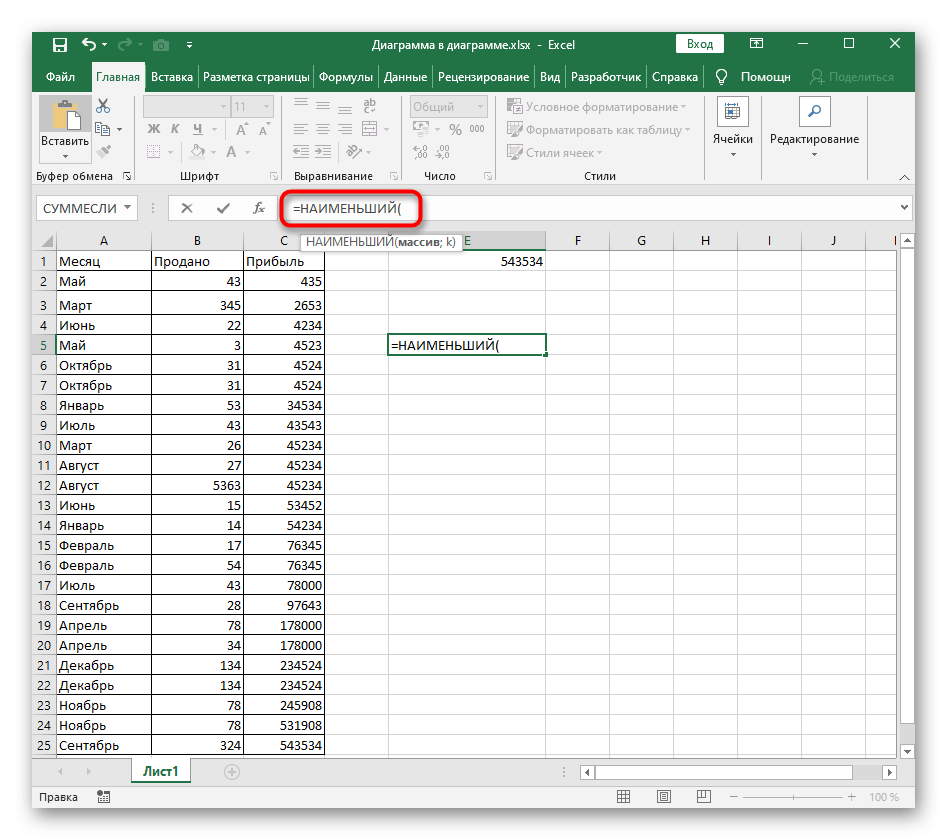947x840 pixels.
Task: Switch to Page Layout view icon
Action: [x=664, y=797]
